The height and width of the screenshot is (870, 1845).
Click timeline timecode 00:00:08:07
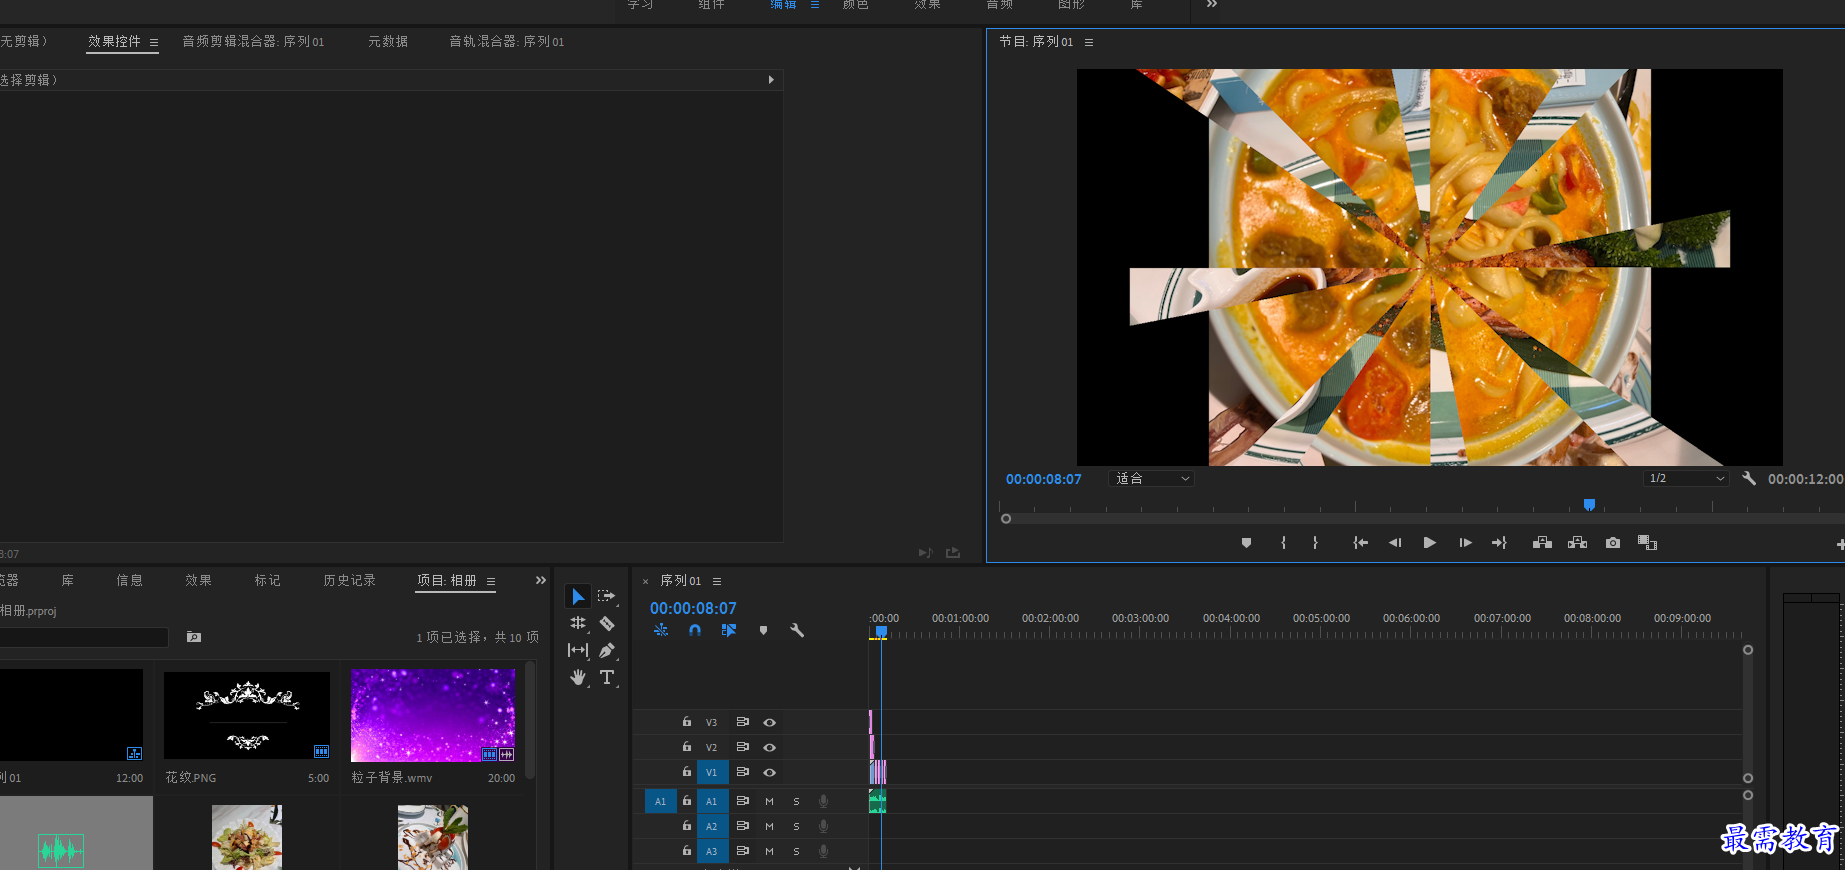(693, 608)
